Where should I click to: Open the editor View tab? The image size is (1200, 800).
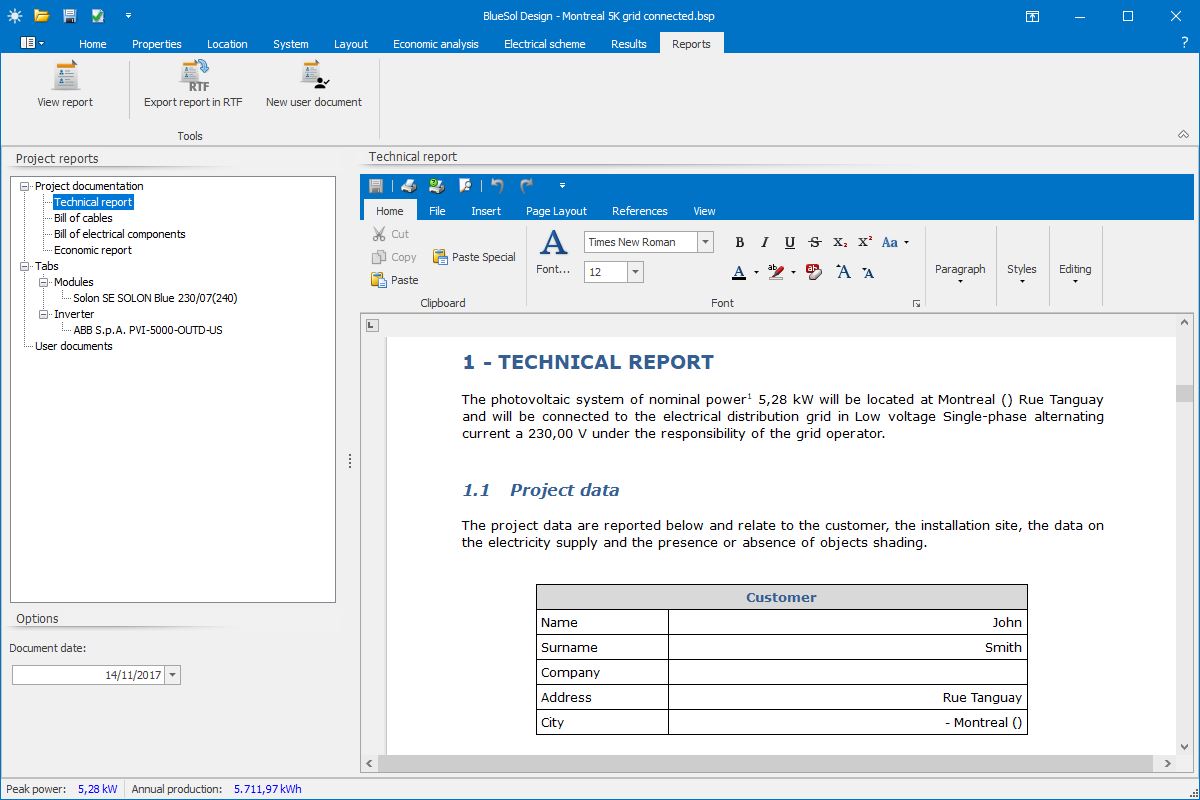[x=704, y=211]
